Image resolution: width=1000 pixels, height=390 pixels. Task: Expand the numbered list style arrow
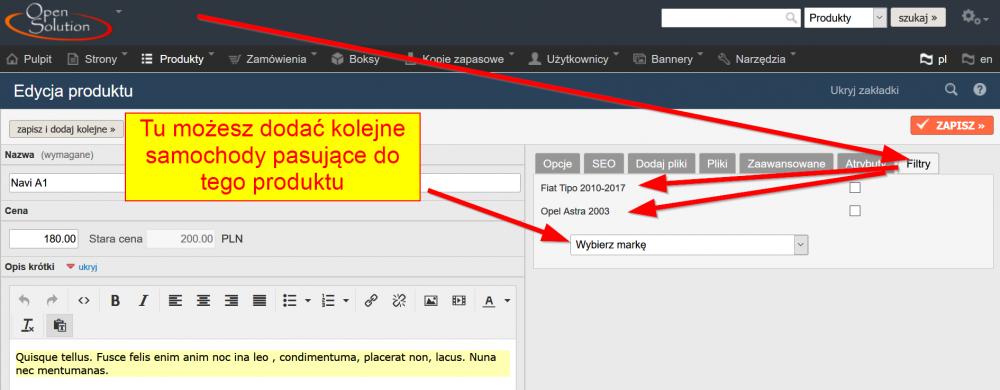point(346,301)
